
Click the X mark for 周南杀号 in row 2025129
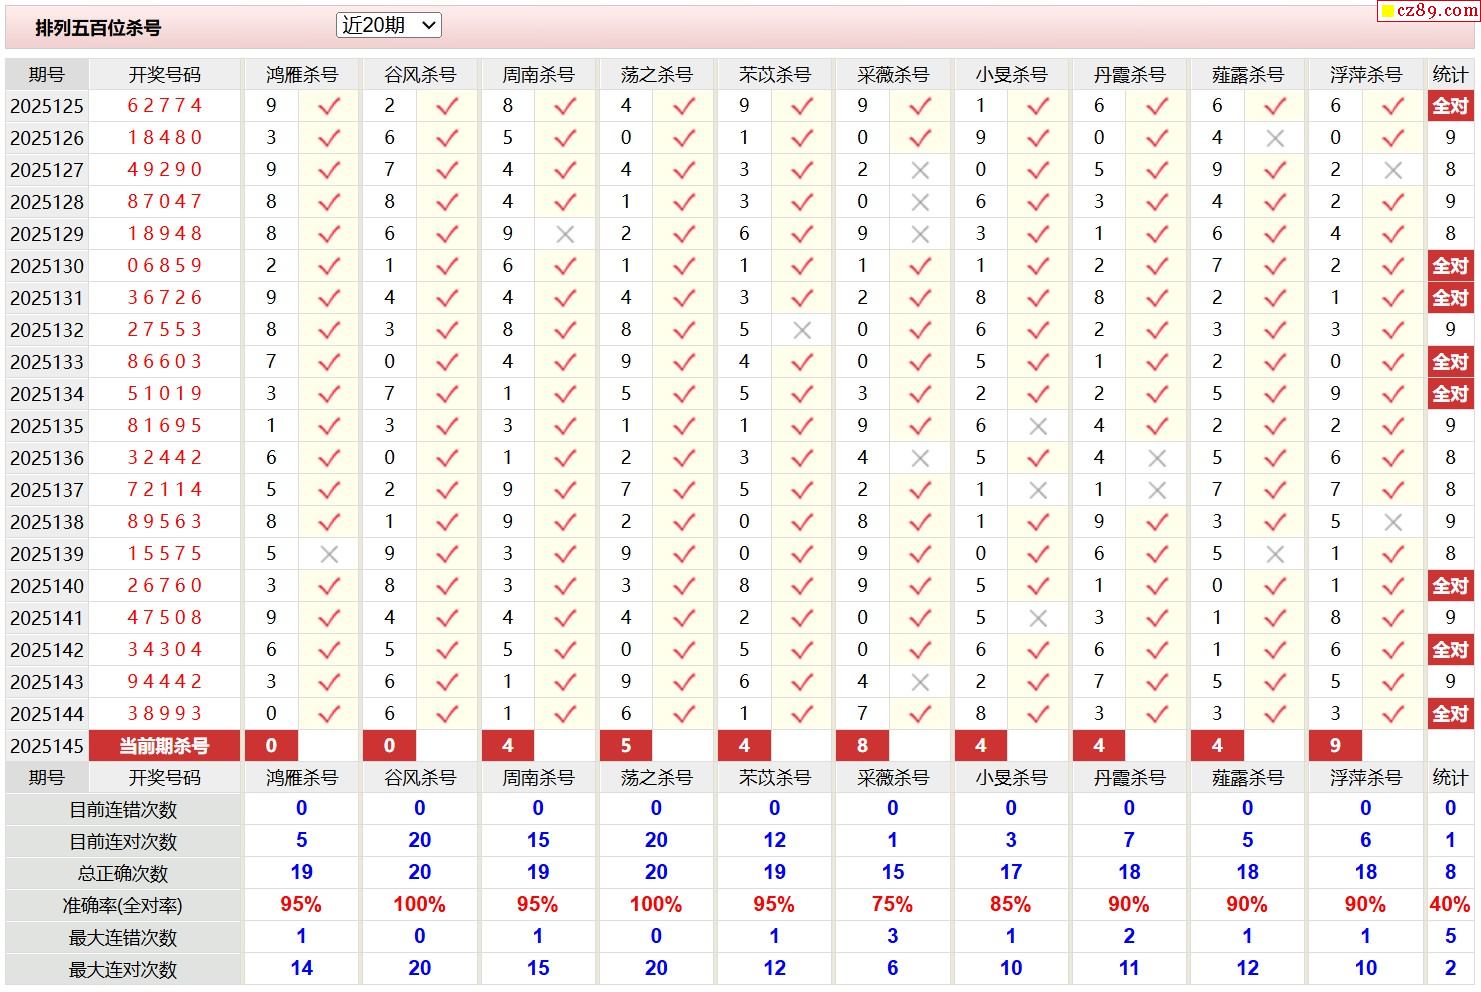[x=565, y=234]
